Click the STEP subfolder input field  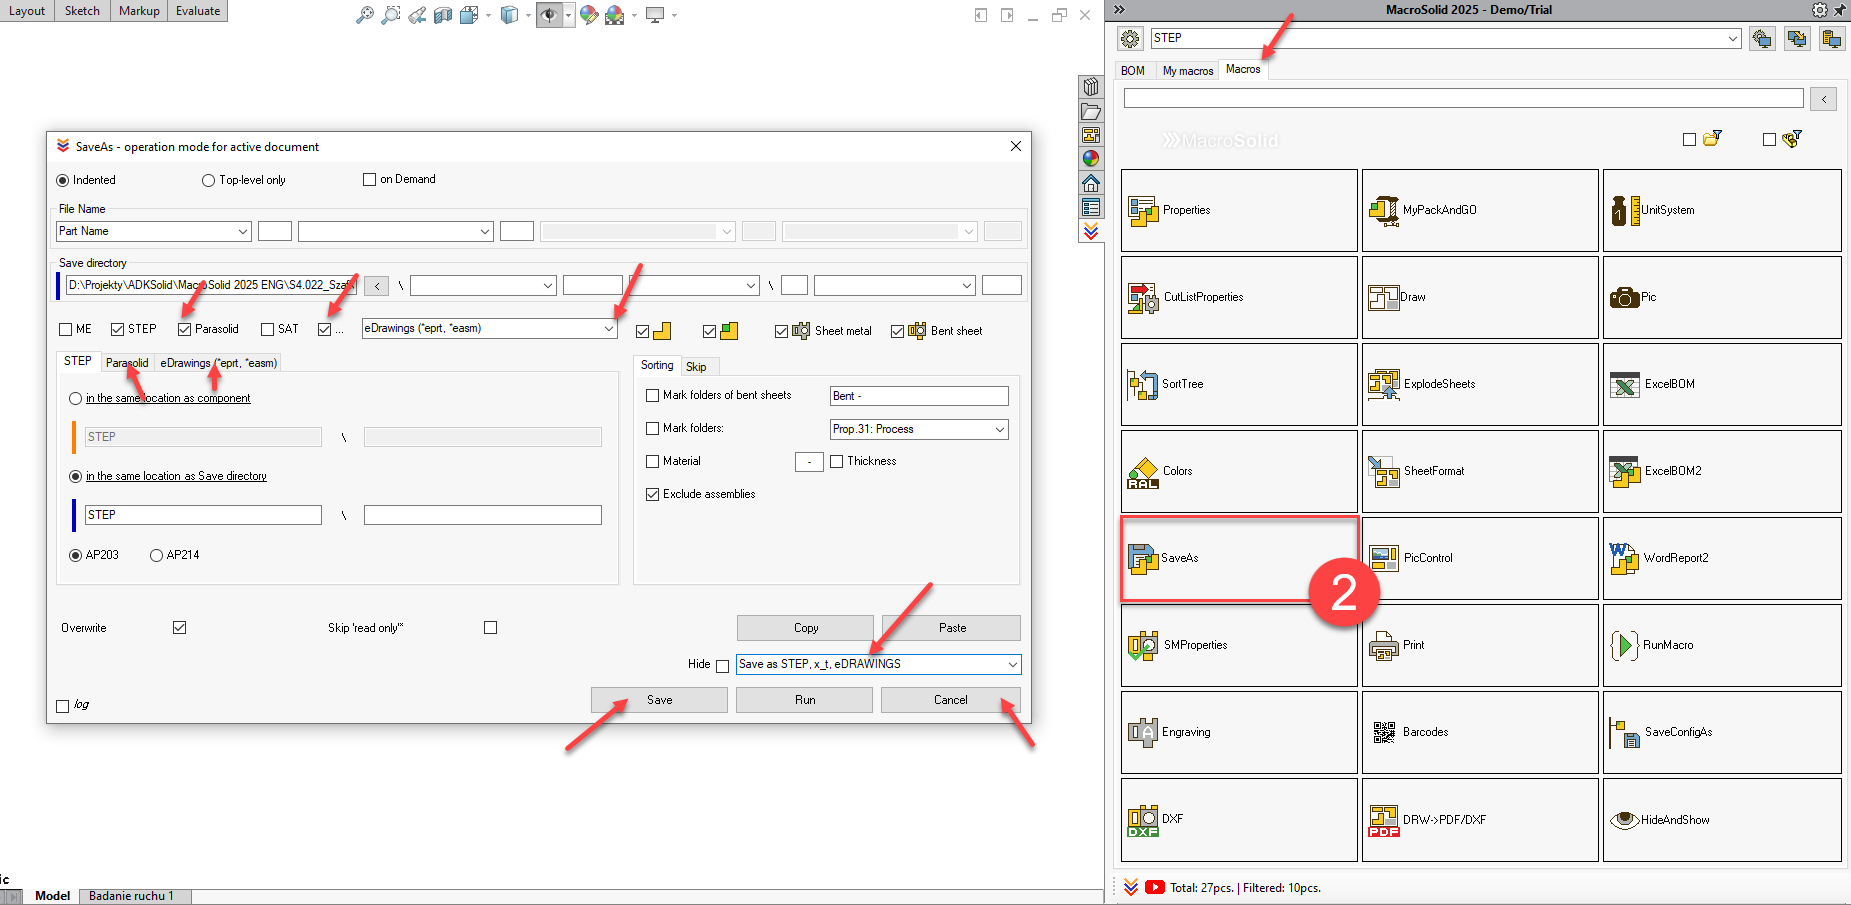[x=203, y=515]
